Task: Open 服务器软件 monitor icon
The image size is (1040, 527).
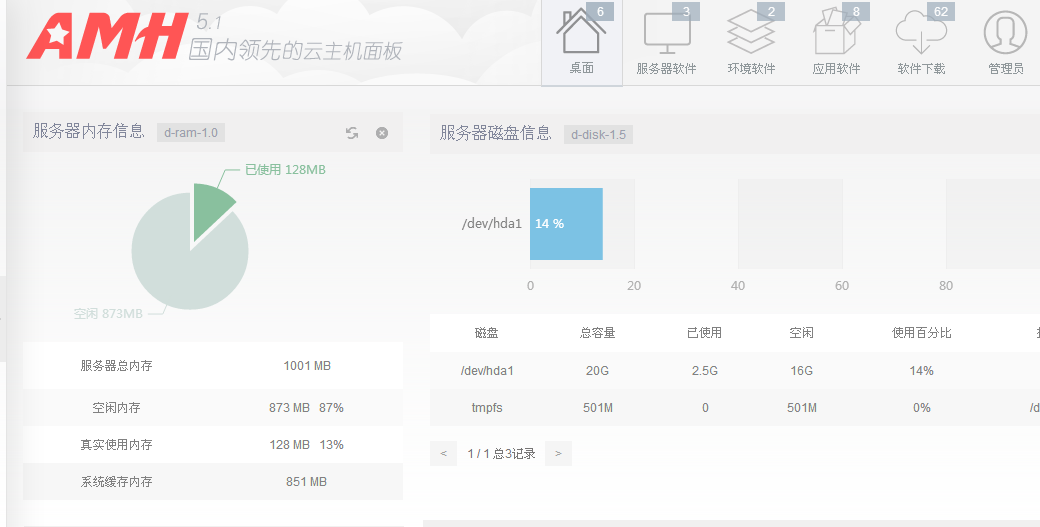Action: (x=666, y=42)
